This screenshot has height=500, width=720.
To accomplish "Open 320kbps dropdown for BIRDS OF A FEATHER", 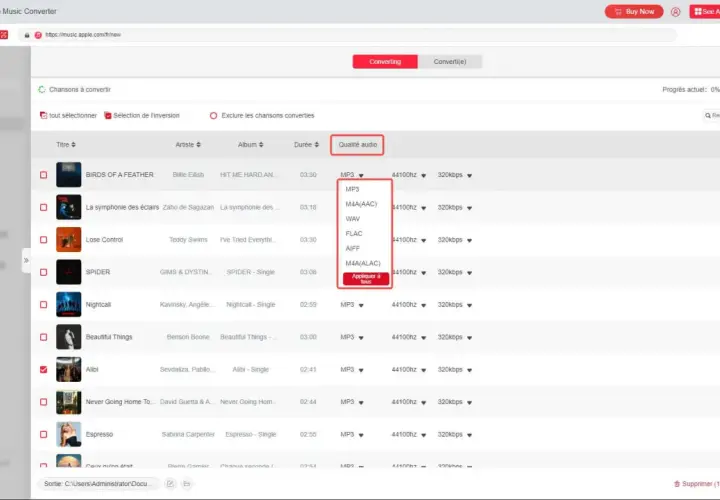I will pyautogui.click(x=455, y=175).
